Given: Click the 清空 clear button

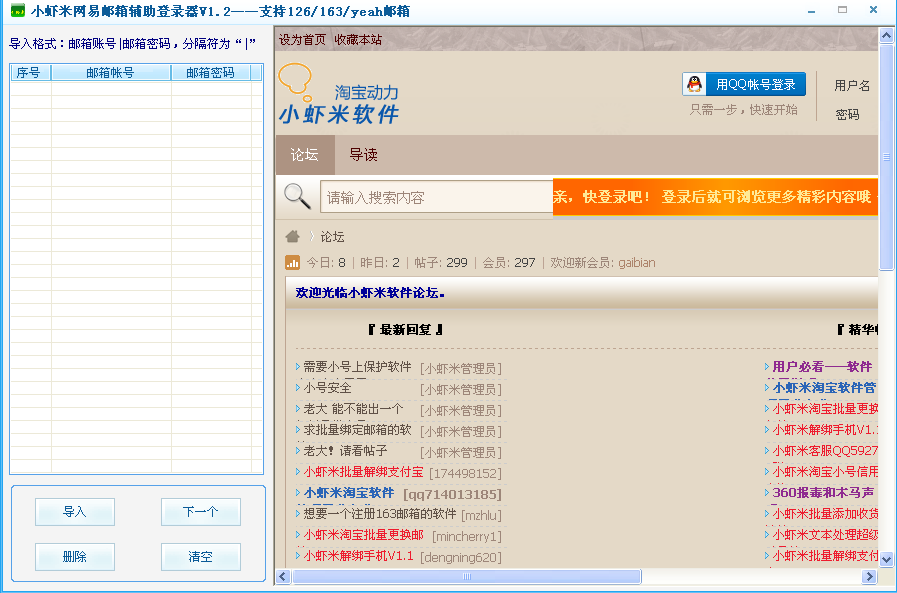Looking at the screenshot, I should point(200,557).
